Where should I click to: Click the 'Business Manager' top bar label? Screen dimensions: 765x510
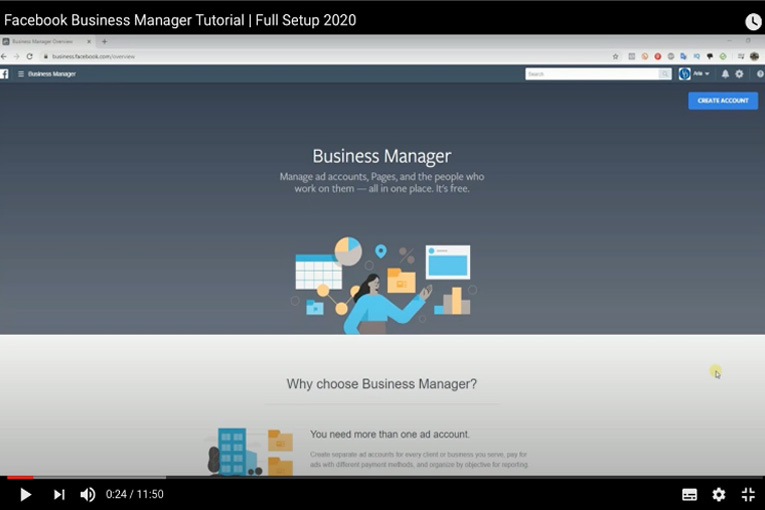[52, 74]
